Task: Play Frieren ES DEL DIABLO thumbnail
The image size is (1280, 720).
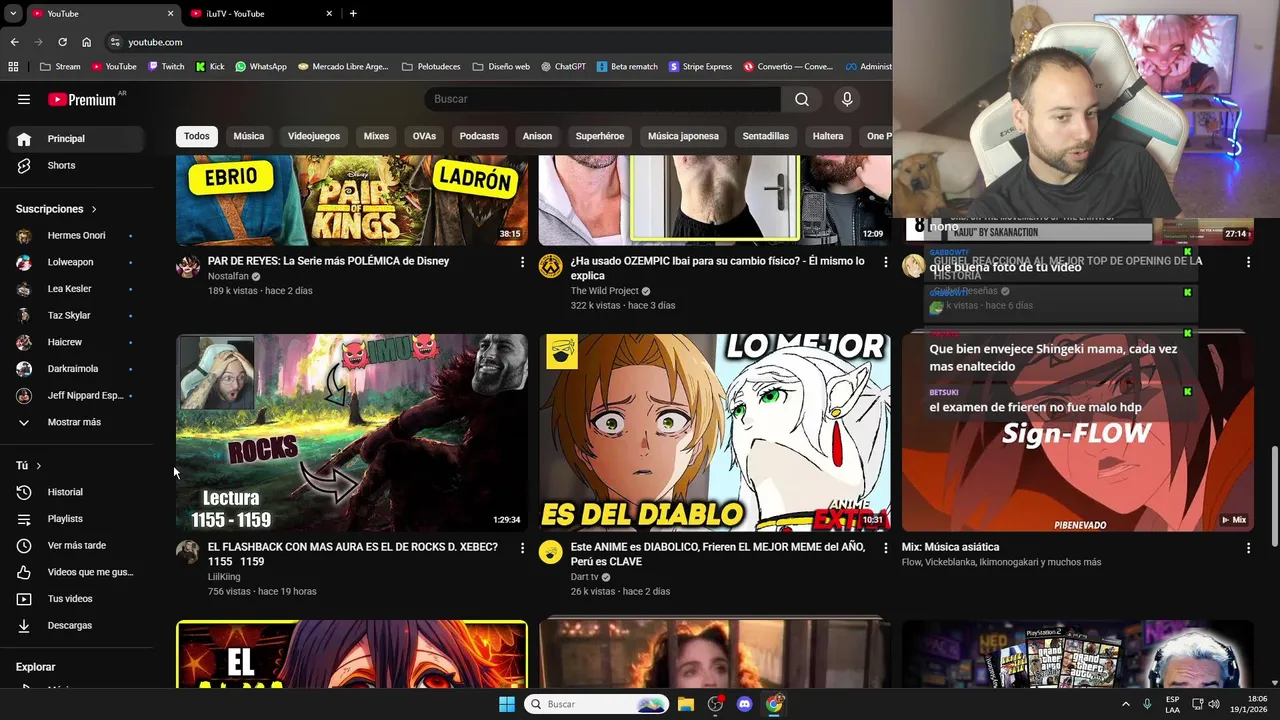Action: point(715,433)
